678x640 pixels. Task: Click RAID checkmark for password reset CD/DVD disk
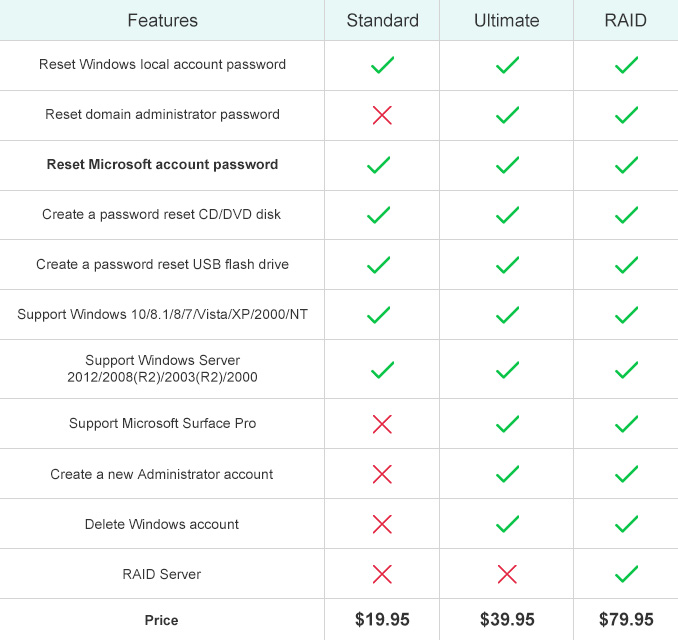(626, 215)
